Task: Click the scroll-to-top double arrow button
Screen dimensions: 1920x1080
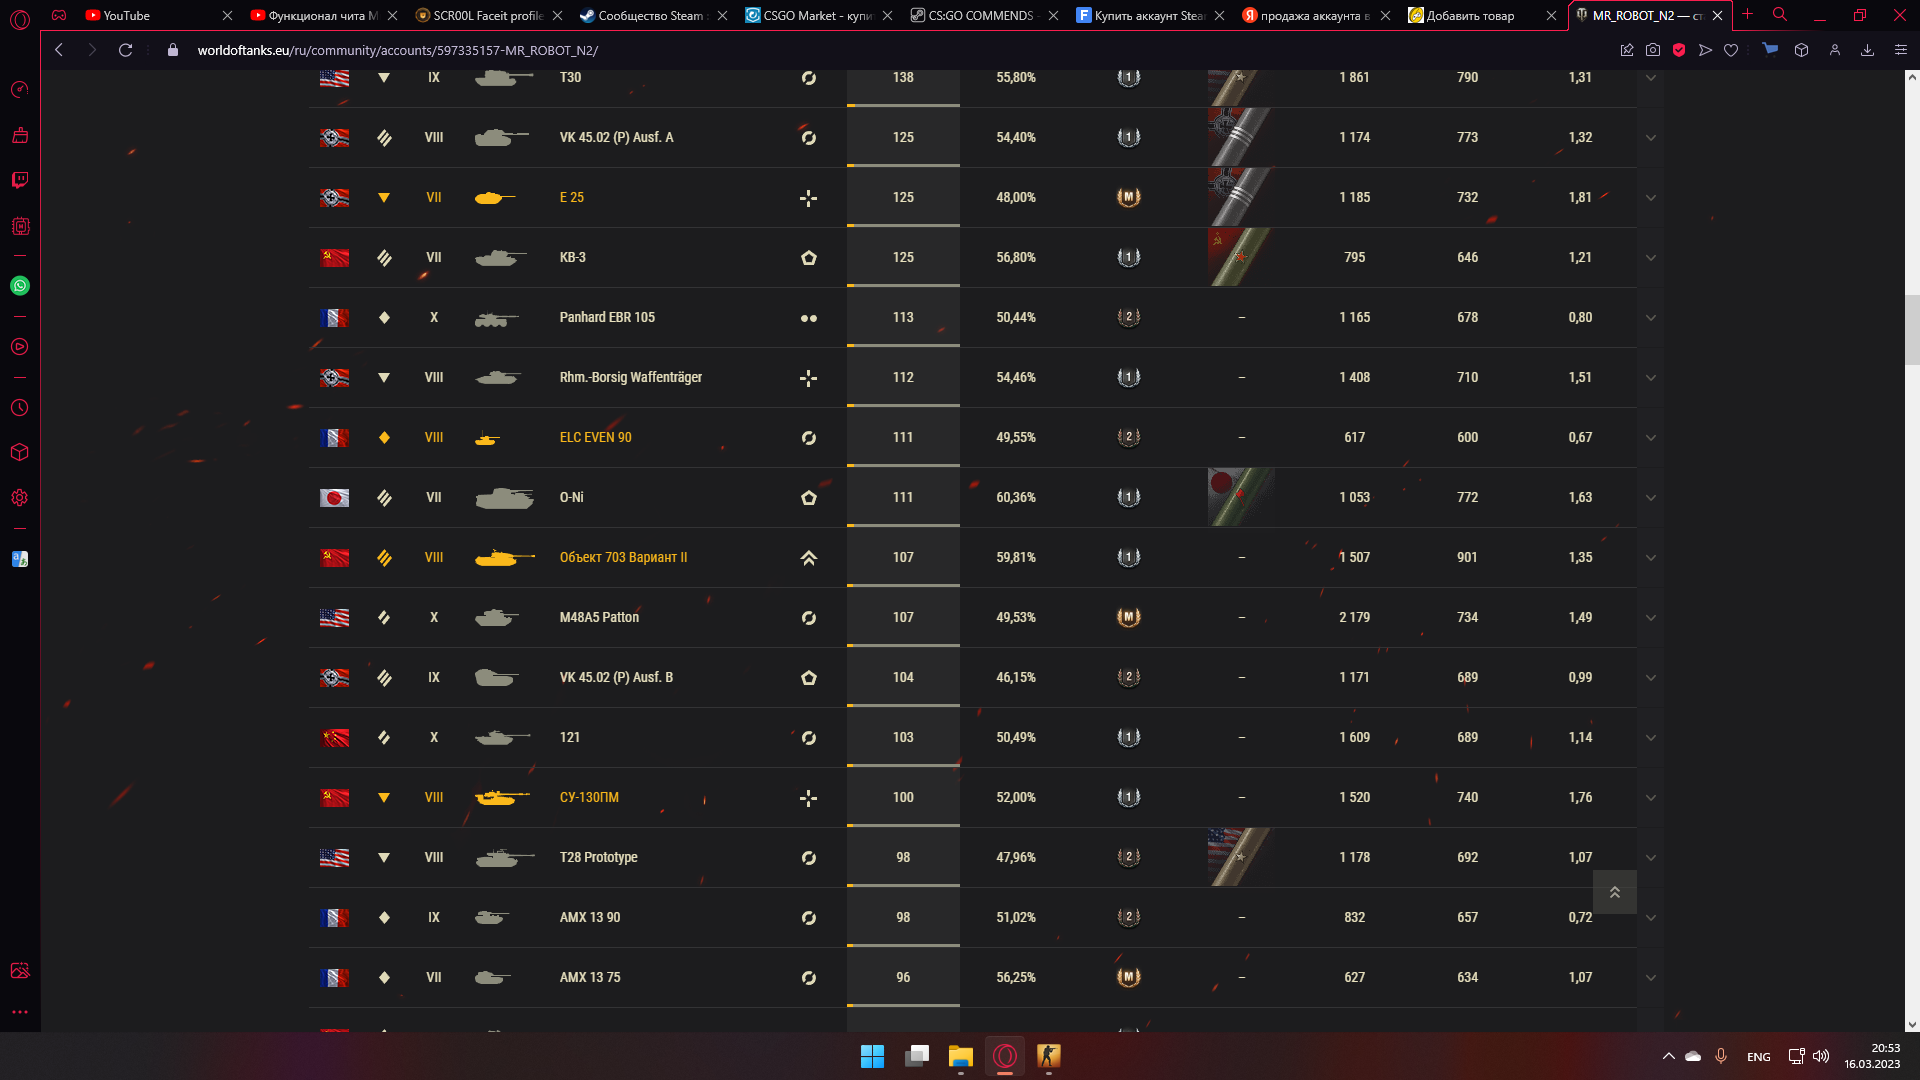Action: tap(1614, 892)
